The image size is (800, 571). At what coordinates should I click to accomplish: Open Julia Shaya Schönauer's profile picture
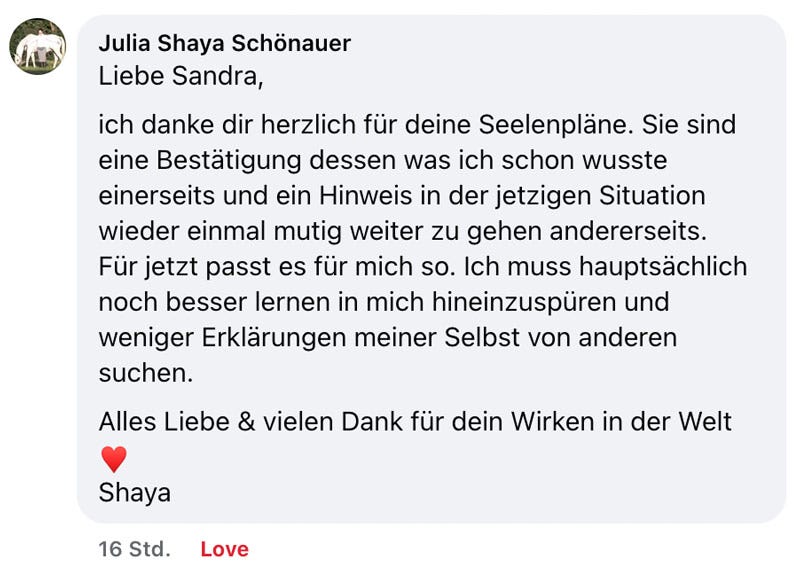click(37, 46)
